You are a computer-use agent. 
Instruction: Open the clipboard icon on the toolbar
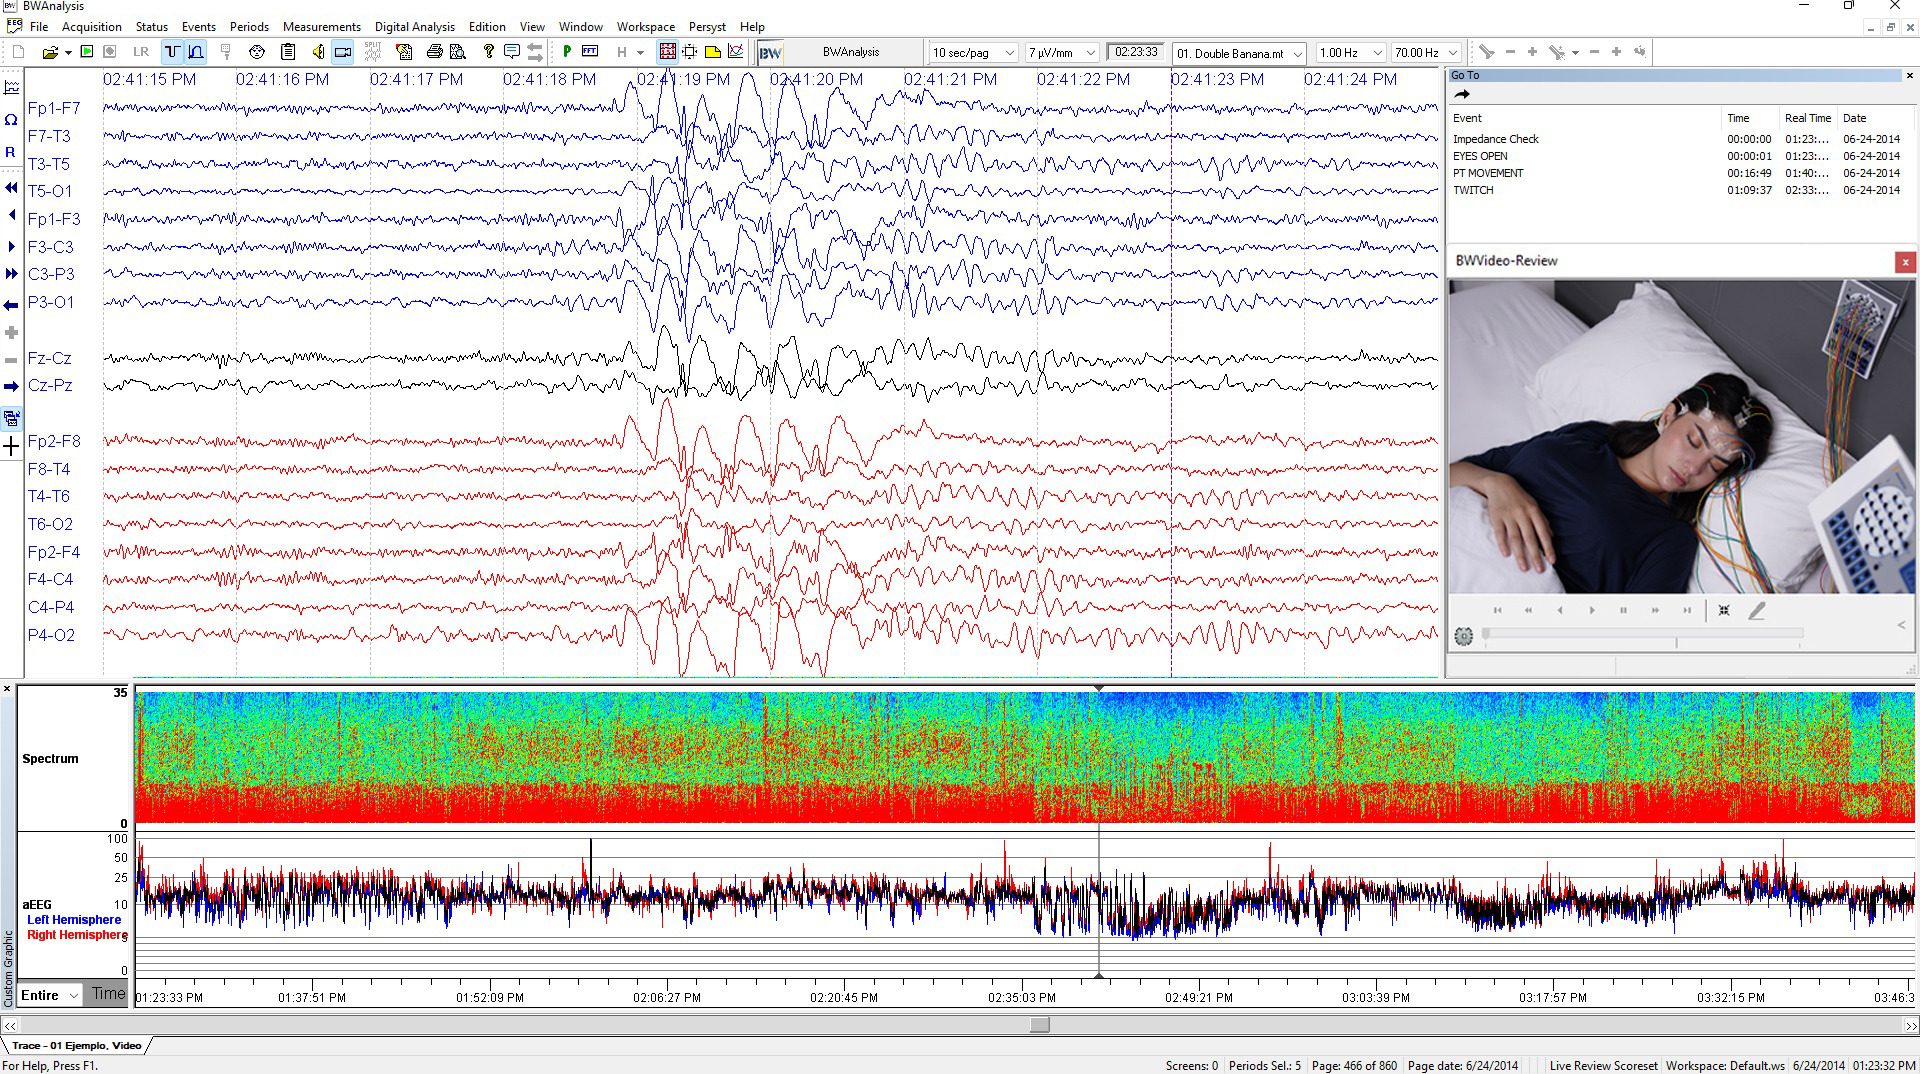coord(288,52)
